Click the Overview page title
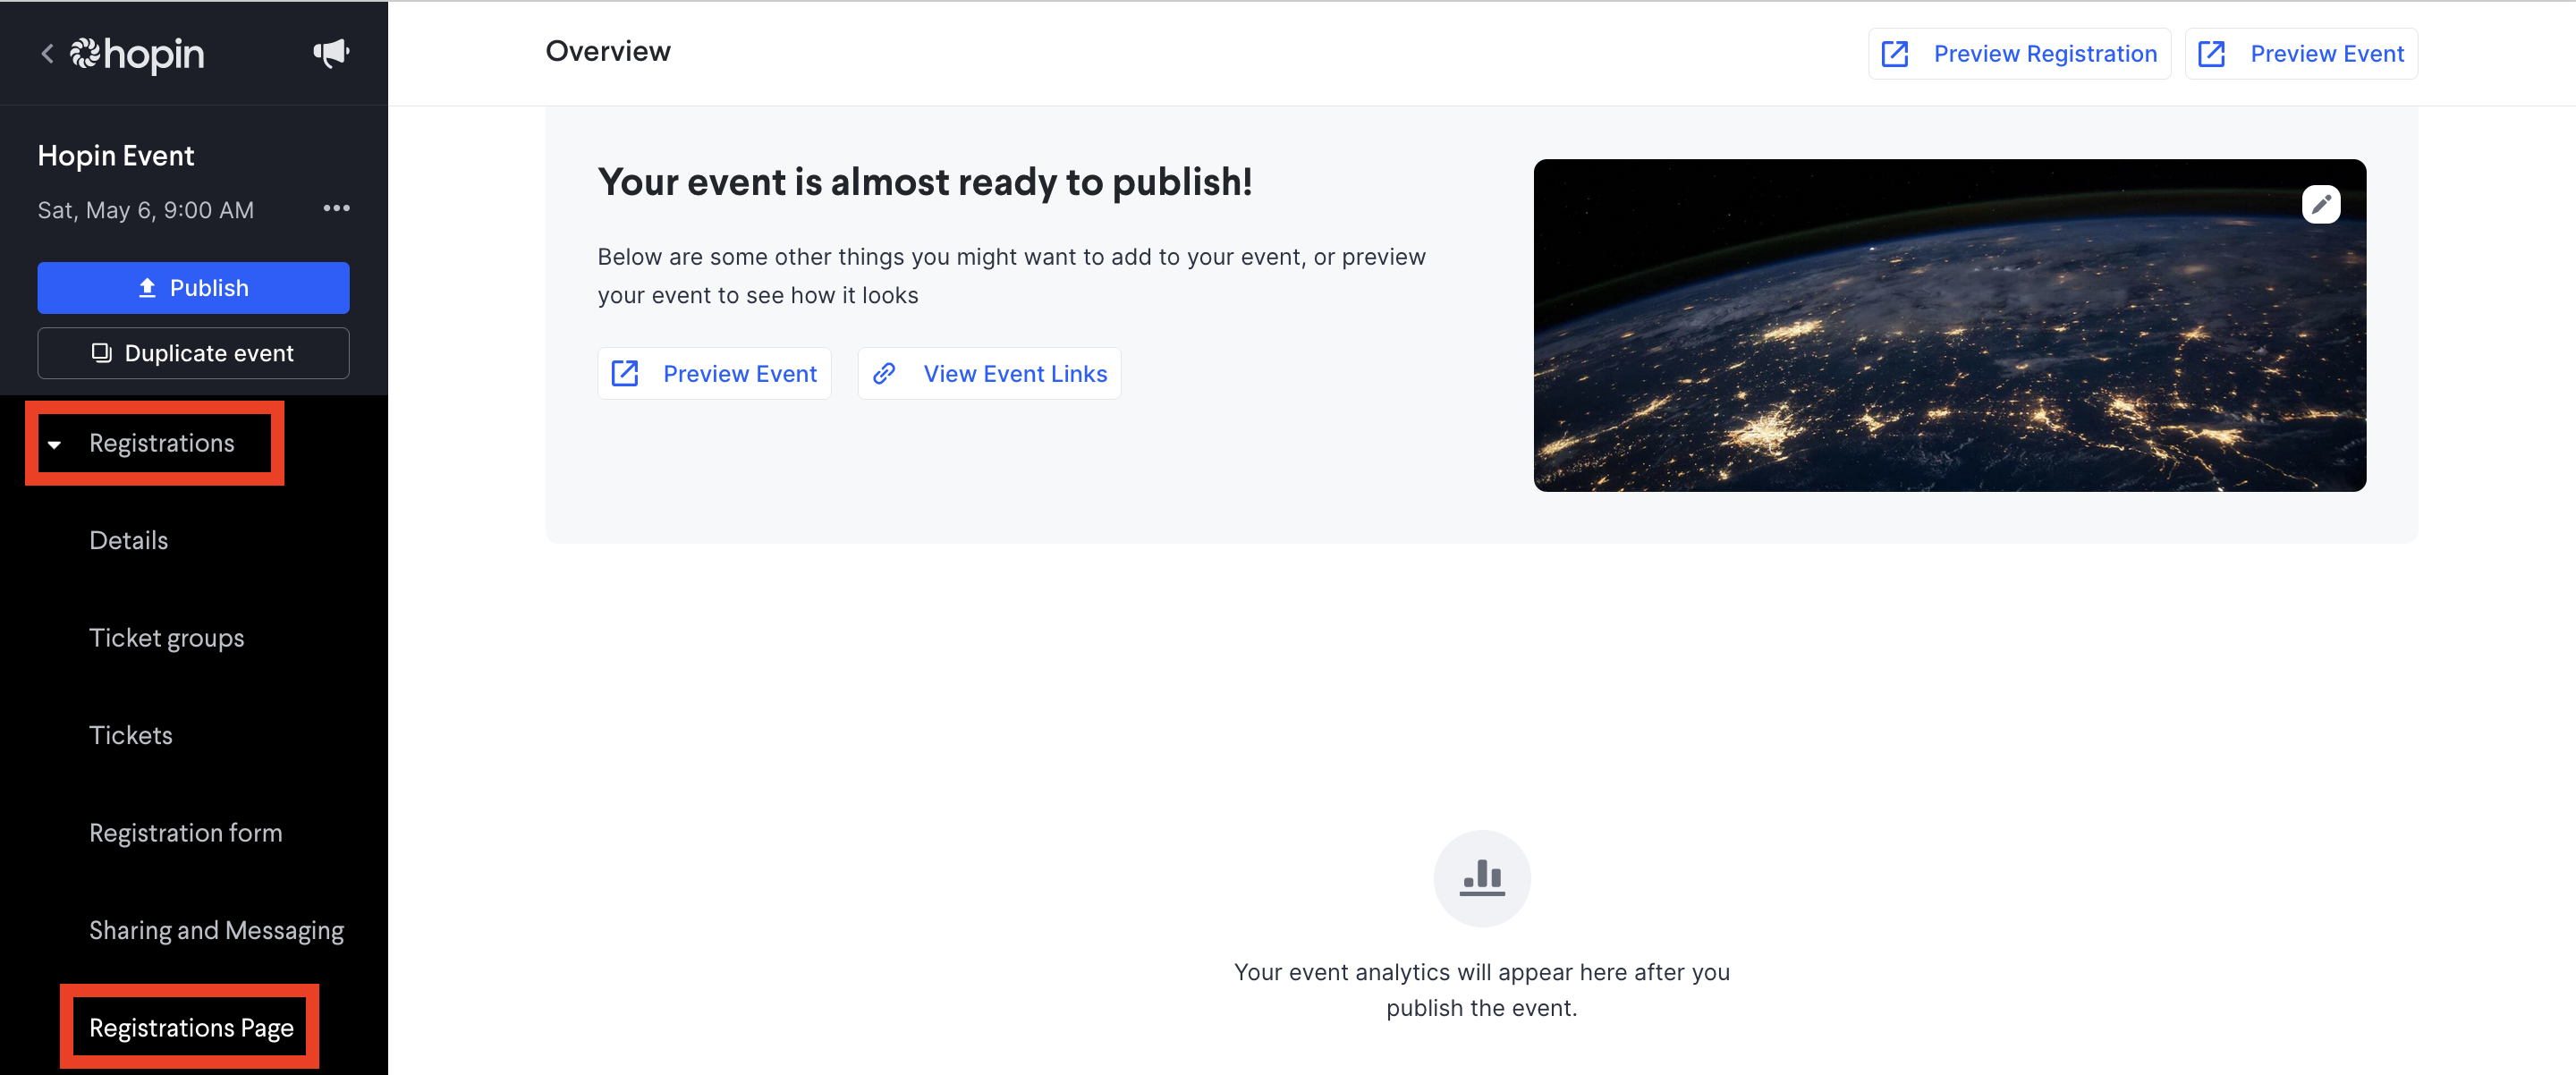Viewport: 2576px width, 1075px height. click(607, 52)
